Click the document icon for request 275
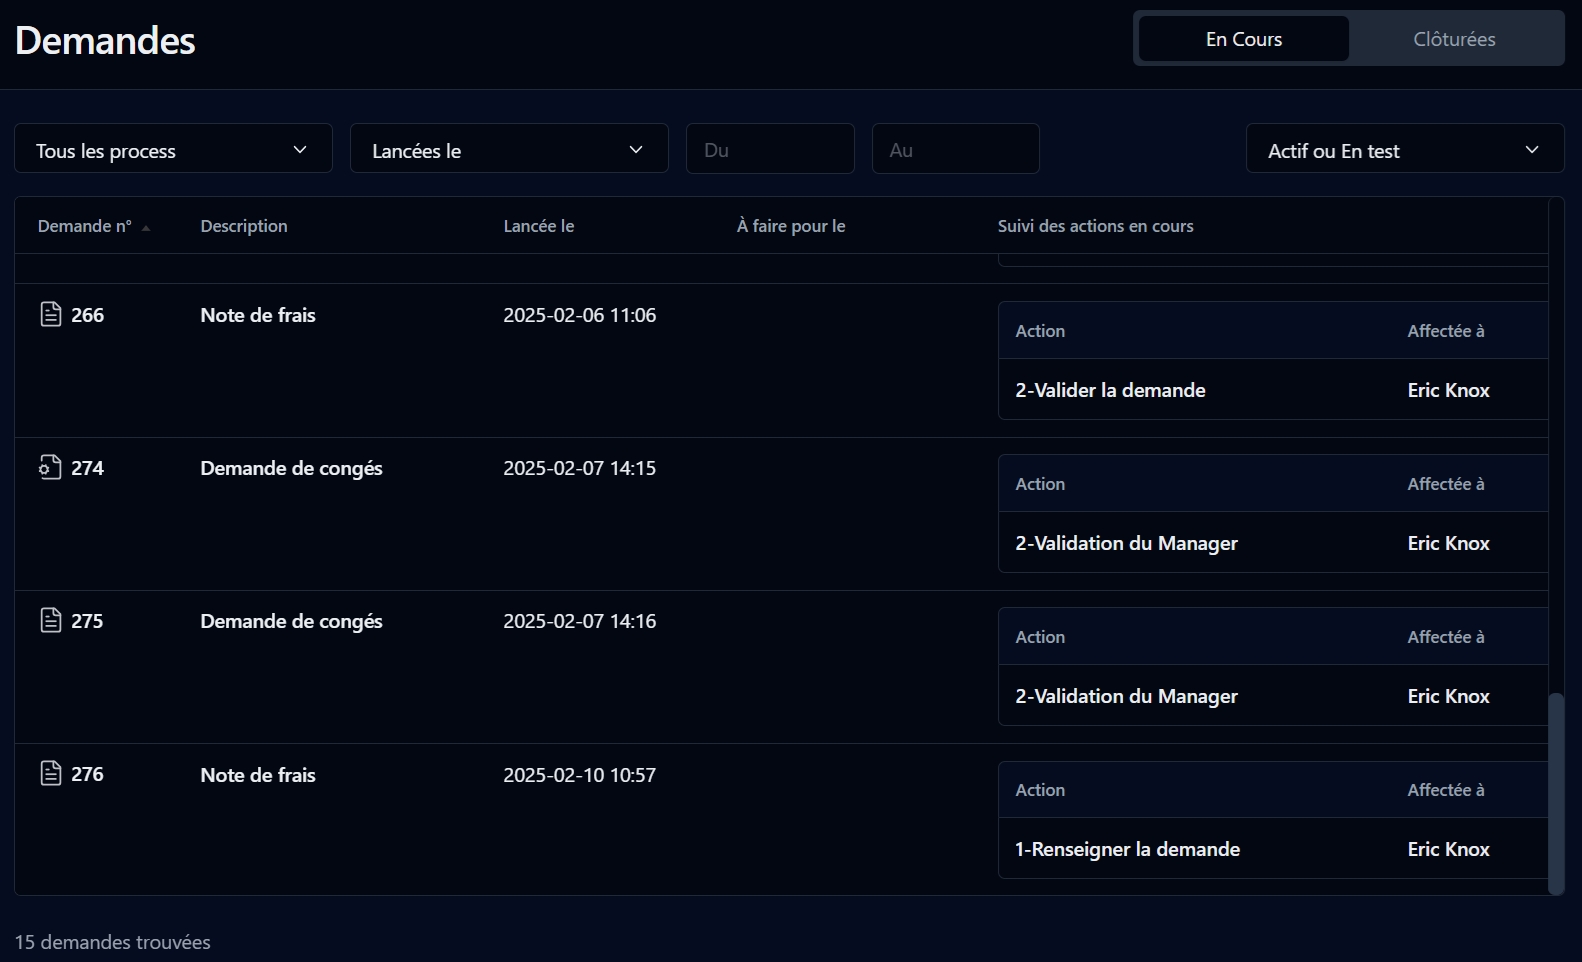 pyautogui.click(x=50, y=620)
